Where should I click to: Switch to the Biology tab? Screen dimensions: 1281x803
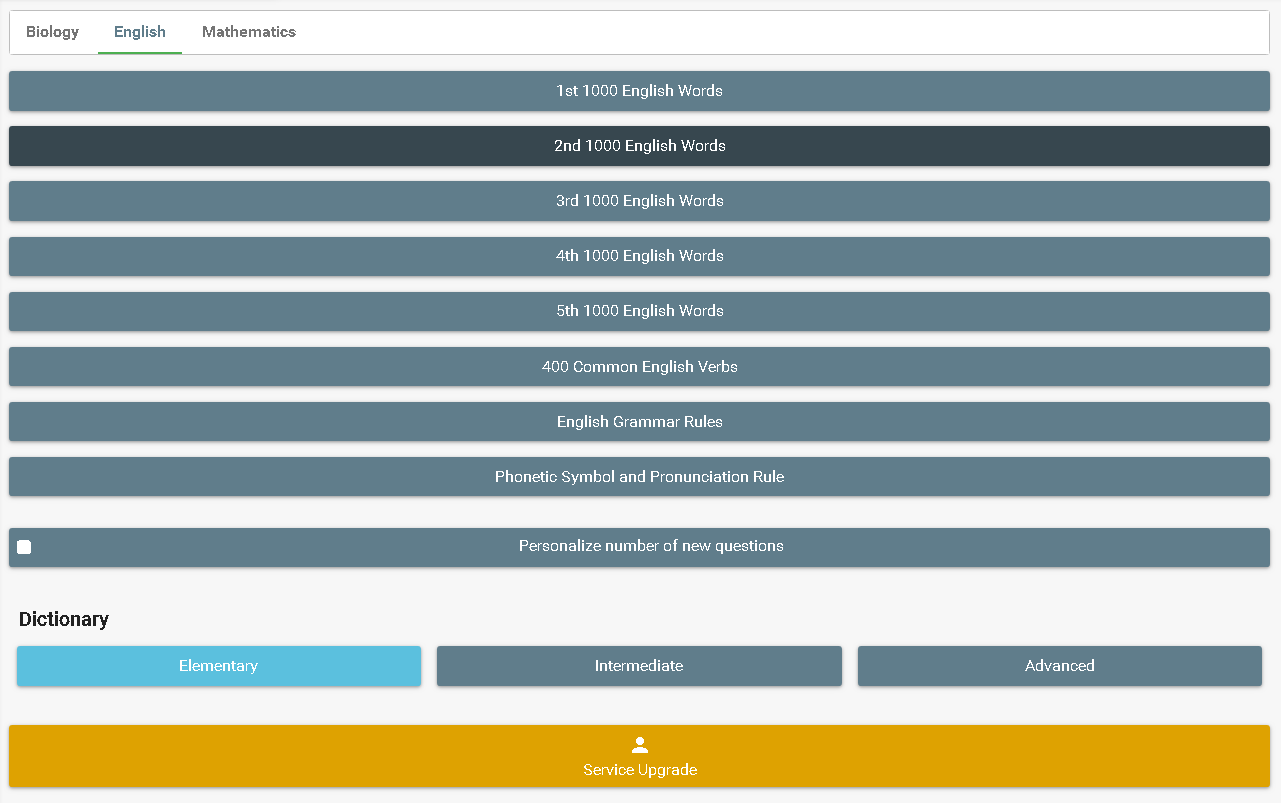coord(52,32)
